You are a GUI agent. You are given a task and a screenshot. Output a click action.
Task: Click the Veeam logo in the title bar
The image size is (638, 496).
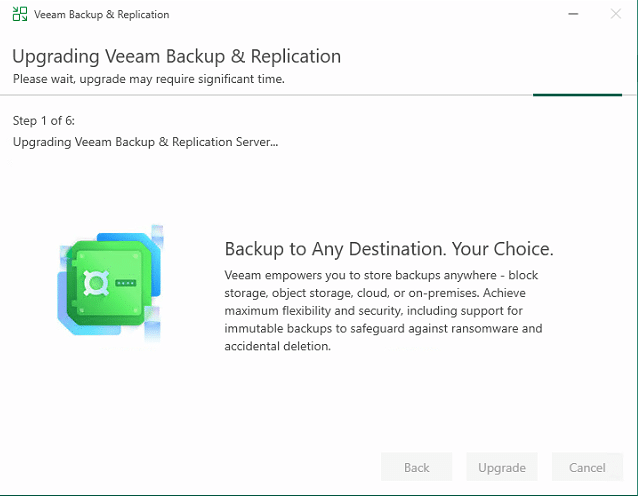tap(18, 15)
